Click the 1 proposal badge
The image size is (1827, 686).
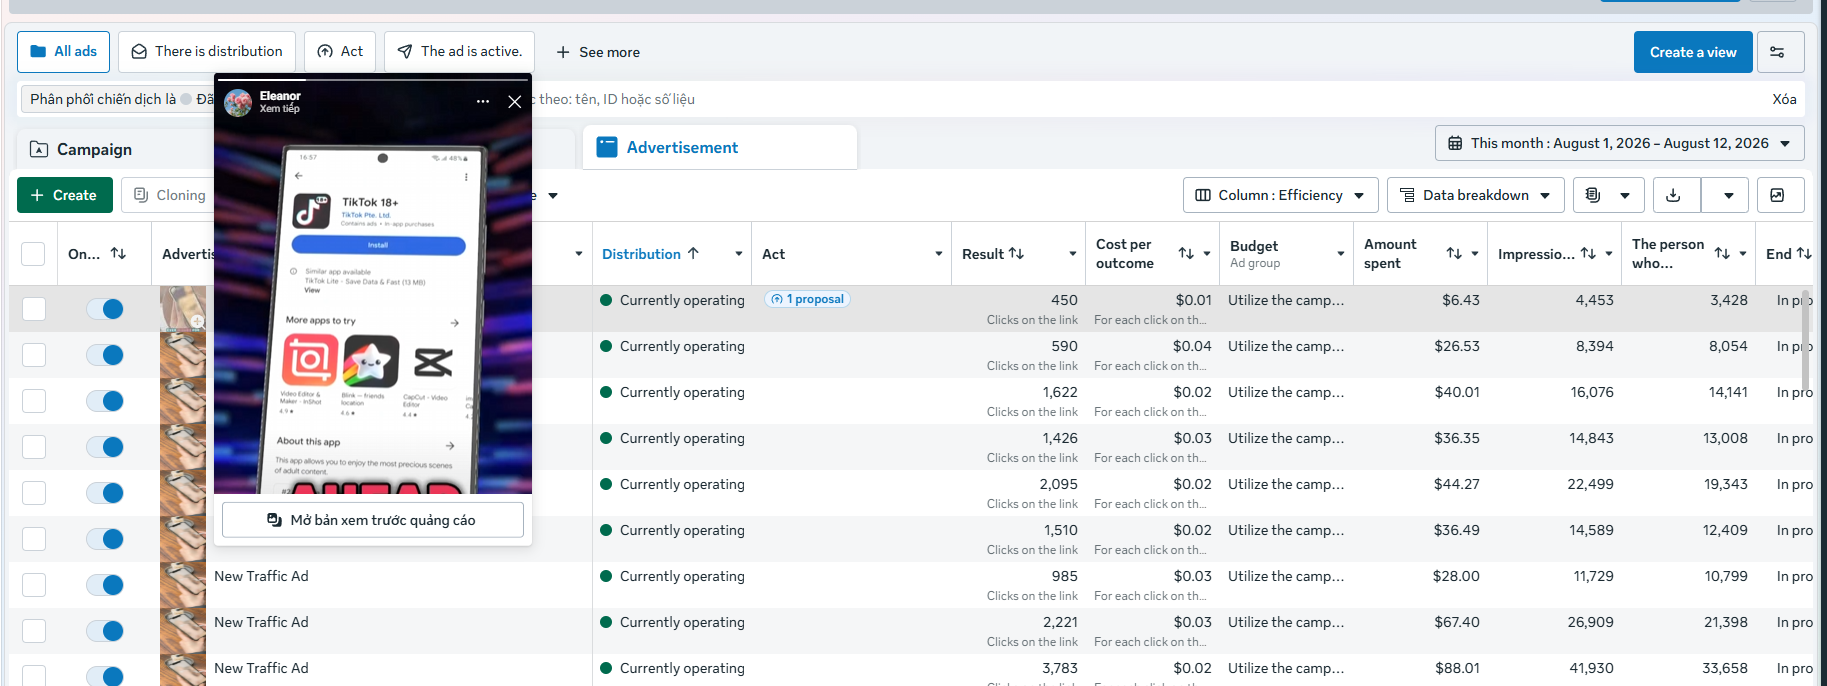(x=807, y=299)
